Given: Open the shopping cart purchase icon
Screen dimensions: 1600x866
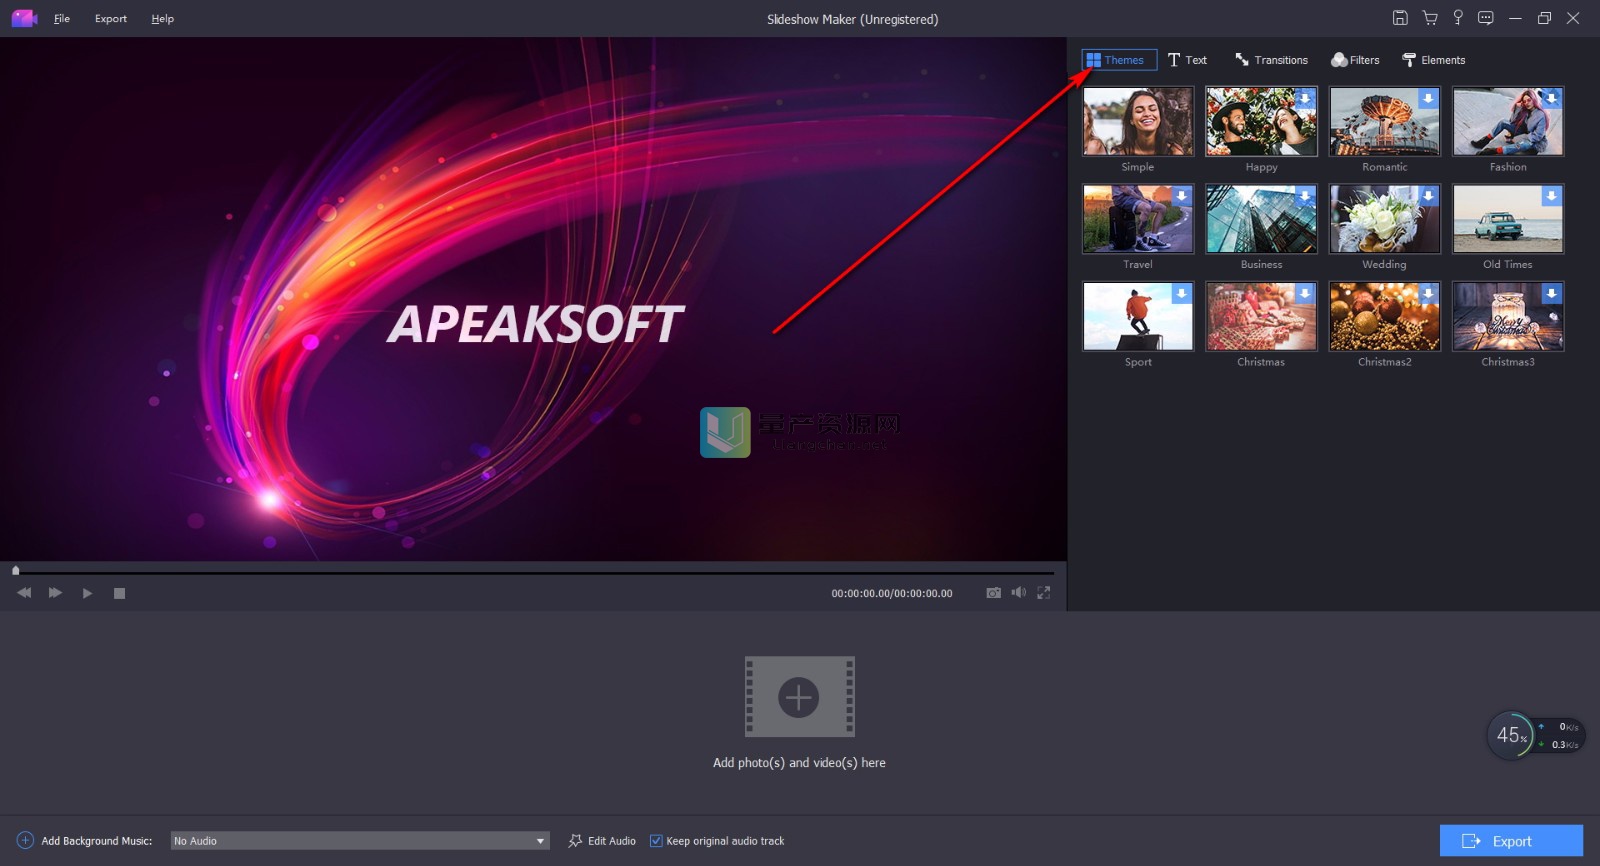Looking at the screenshot, I should point(1430,18).
